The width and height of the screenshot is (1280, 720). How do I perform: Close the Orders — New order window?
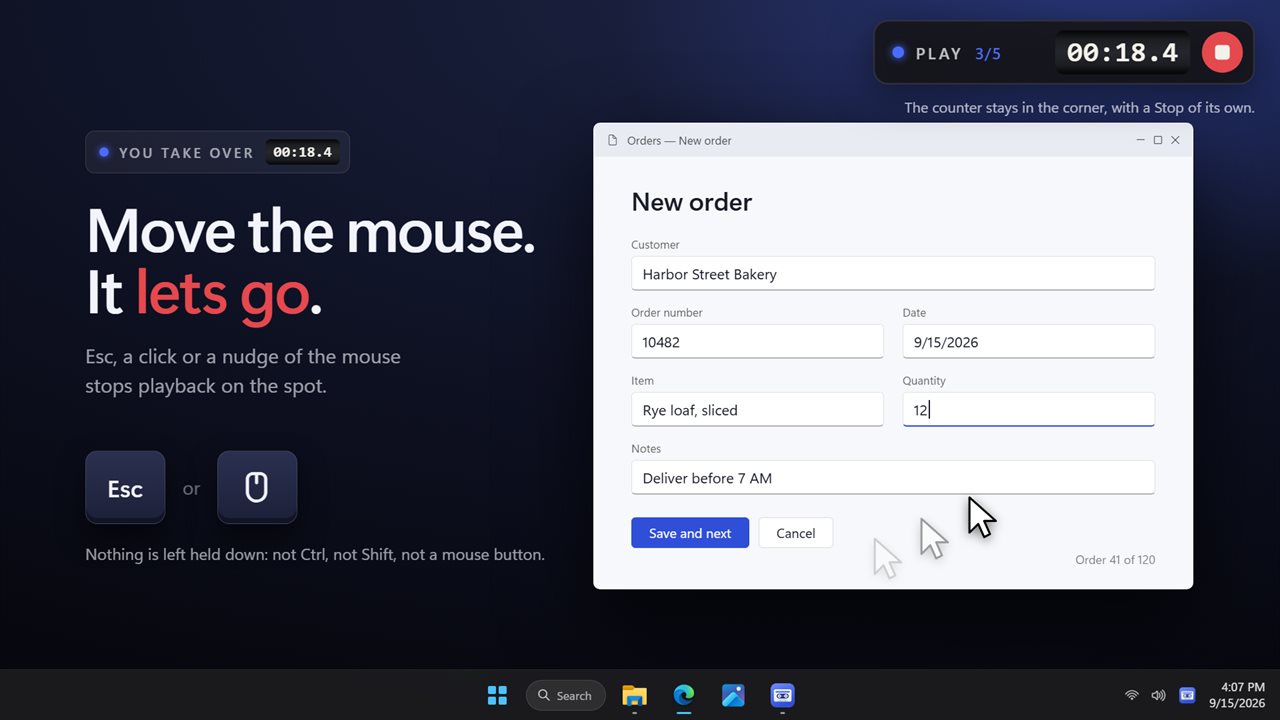[x=1175, y=140]
